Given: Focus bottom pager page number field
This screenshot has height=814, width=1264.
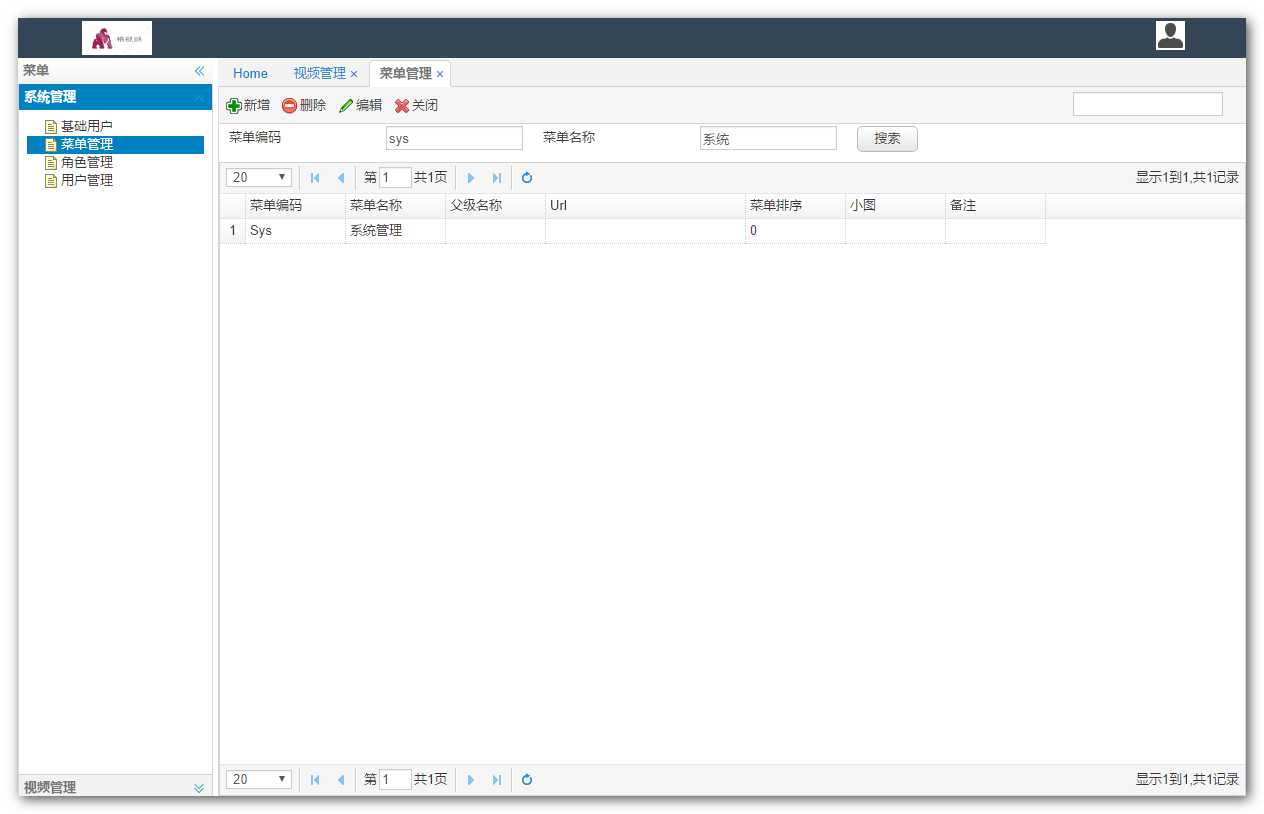Looking at the screenshot, I should 395,779.
